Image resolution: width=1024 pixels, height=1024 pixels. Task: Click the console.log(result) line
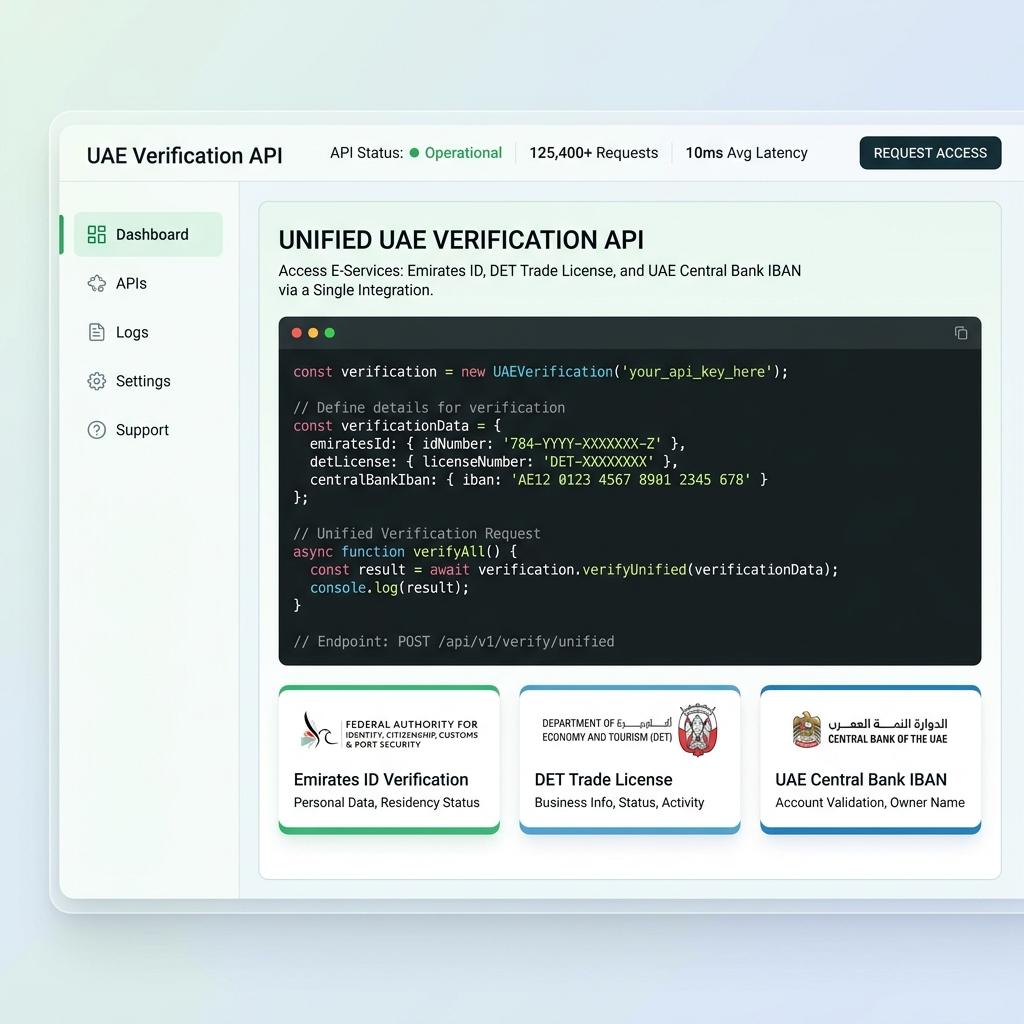coord(389,588)
